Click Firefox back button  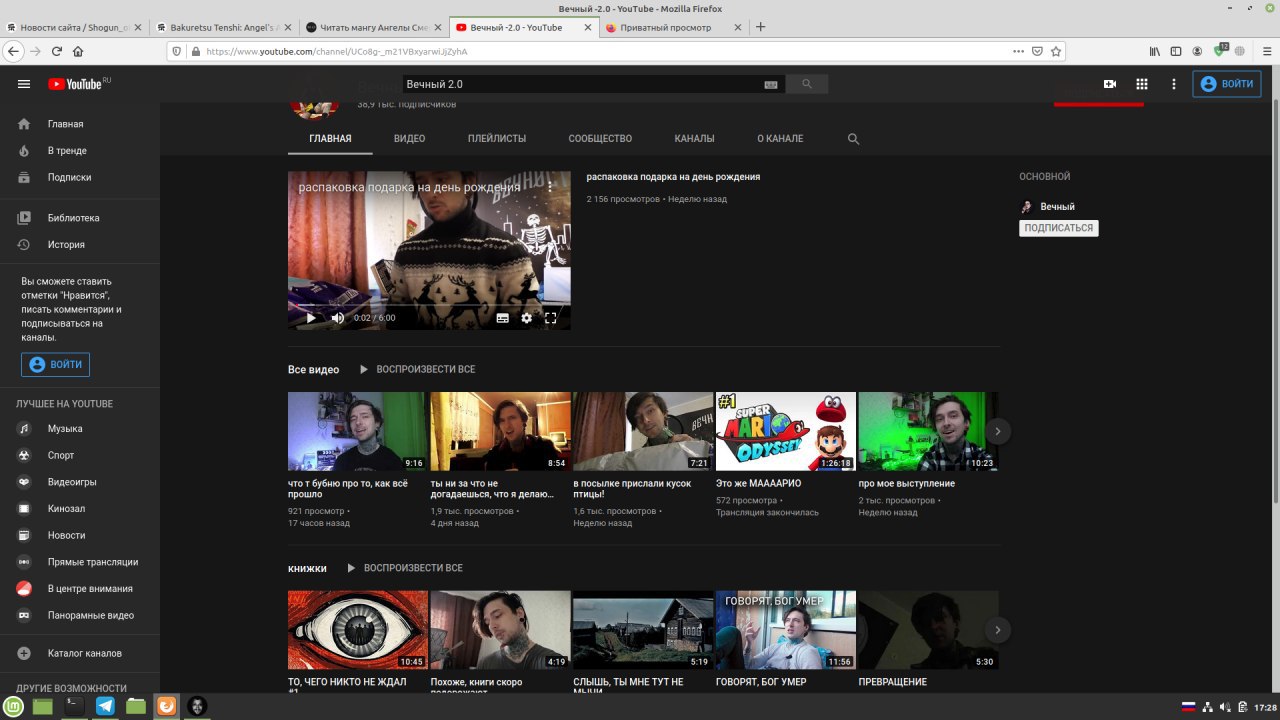tap(14, 51)
